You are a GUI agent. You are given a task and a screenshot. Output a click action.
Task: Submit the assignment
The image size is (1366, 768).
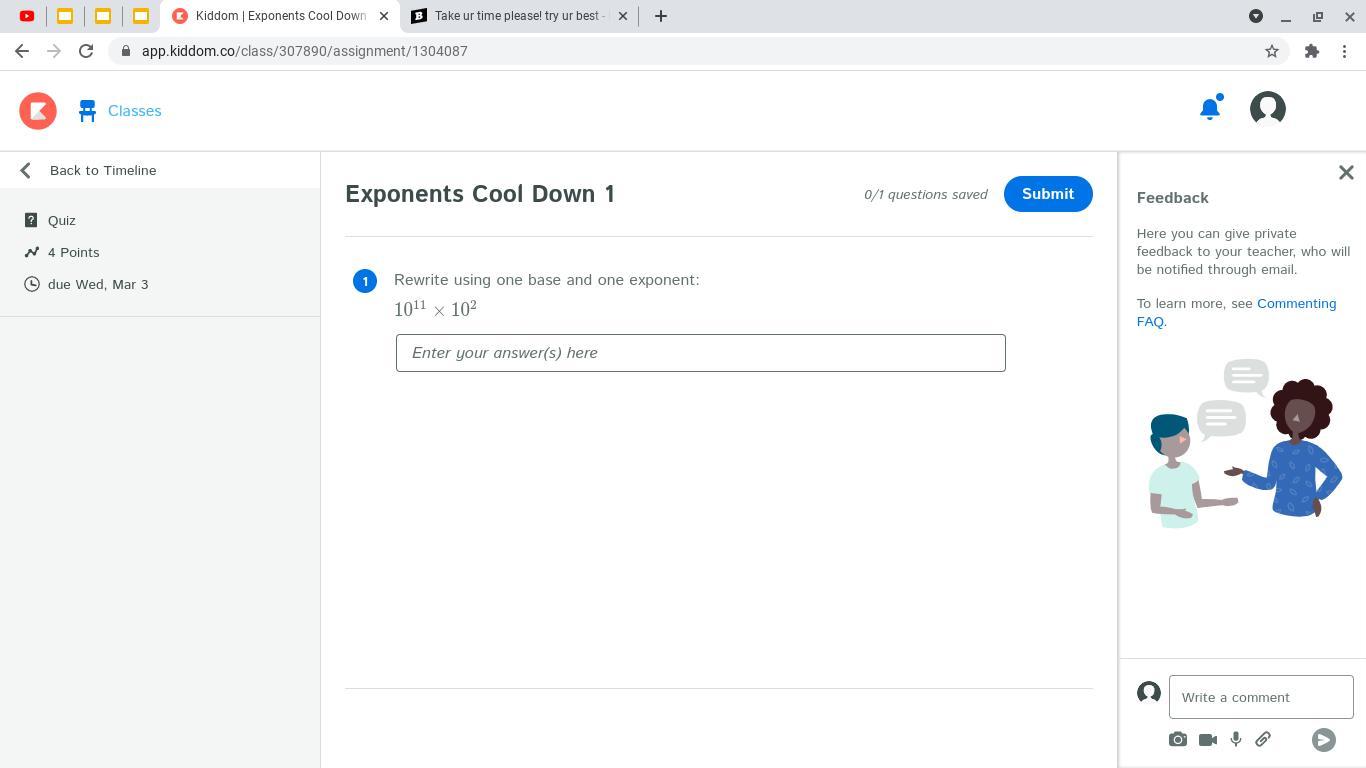click(1048, 194)
